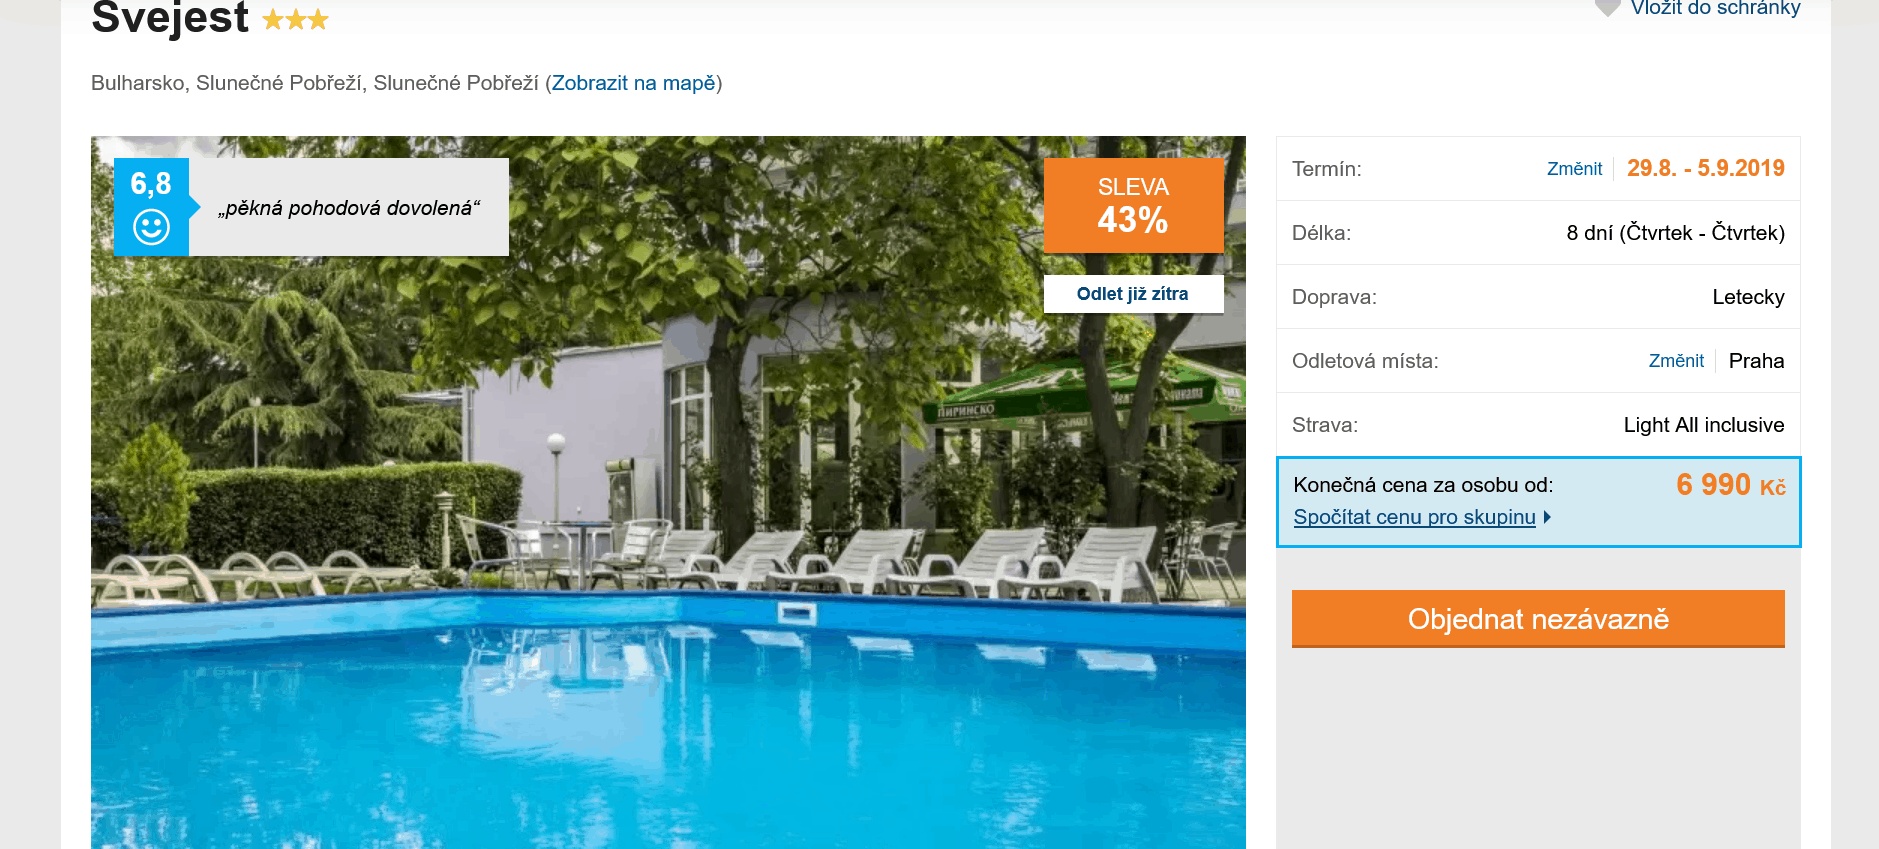This screenshot has width=1879, height=849.
Task: Click the Odlet již zítra label
Action: (x=1133, y=294)
